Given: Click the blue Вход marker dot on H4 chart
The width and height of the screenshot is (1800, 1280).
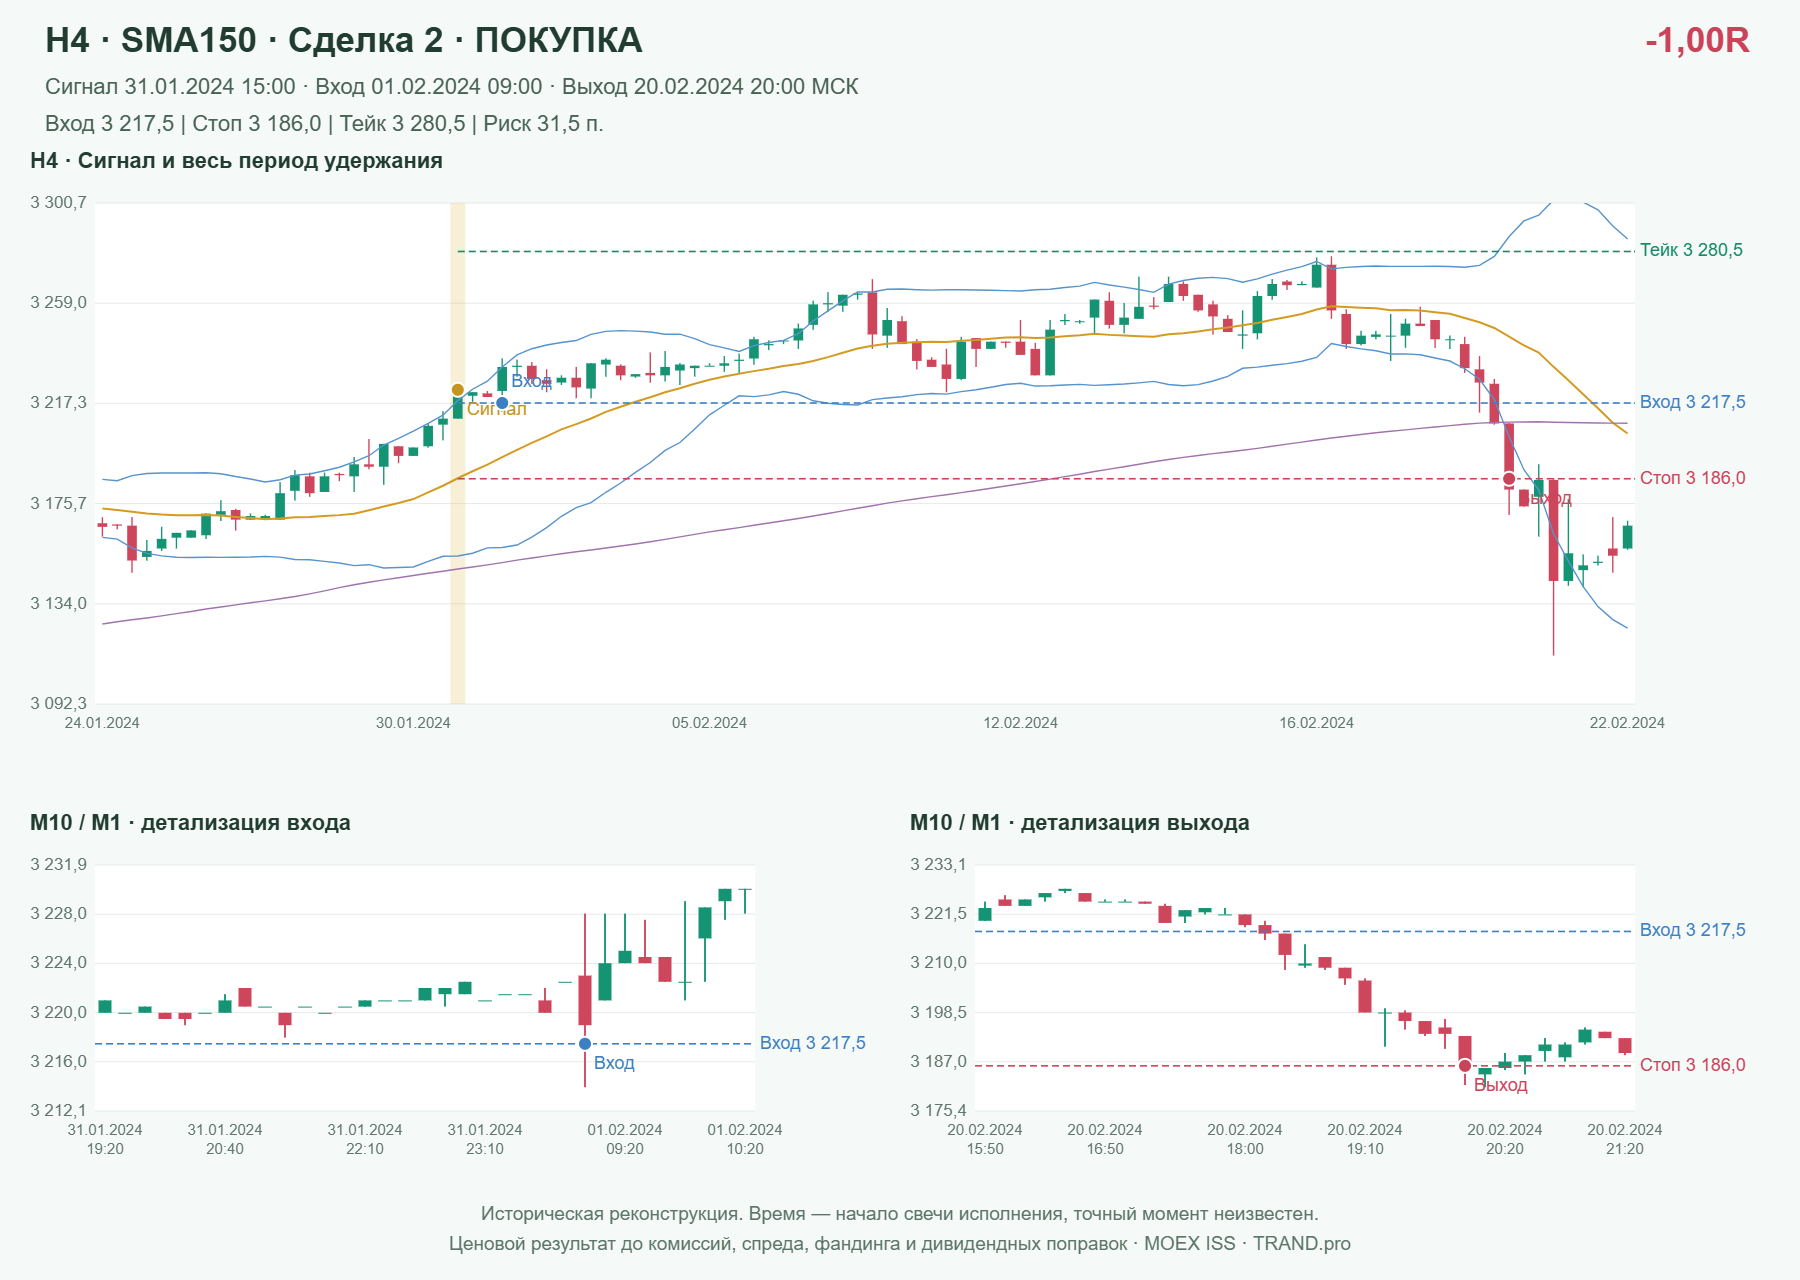Looking at the screenshot, I should pos(502,403).
